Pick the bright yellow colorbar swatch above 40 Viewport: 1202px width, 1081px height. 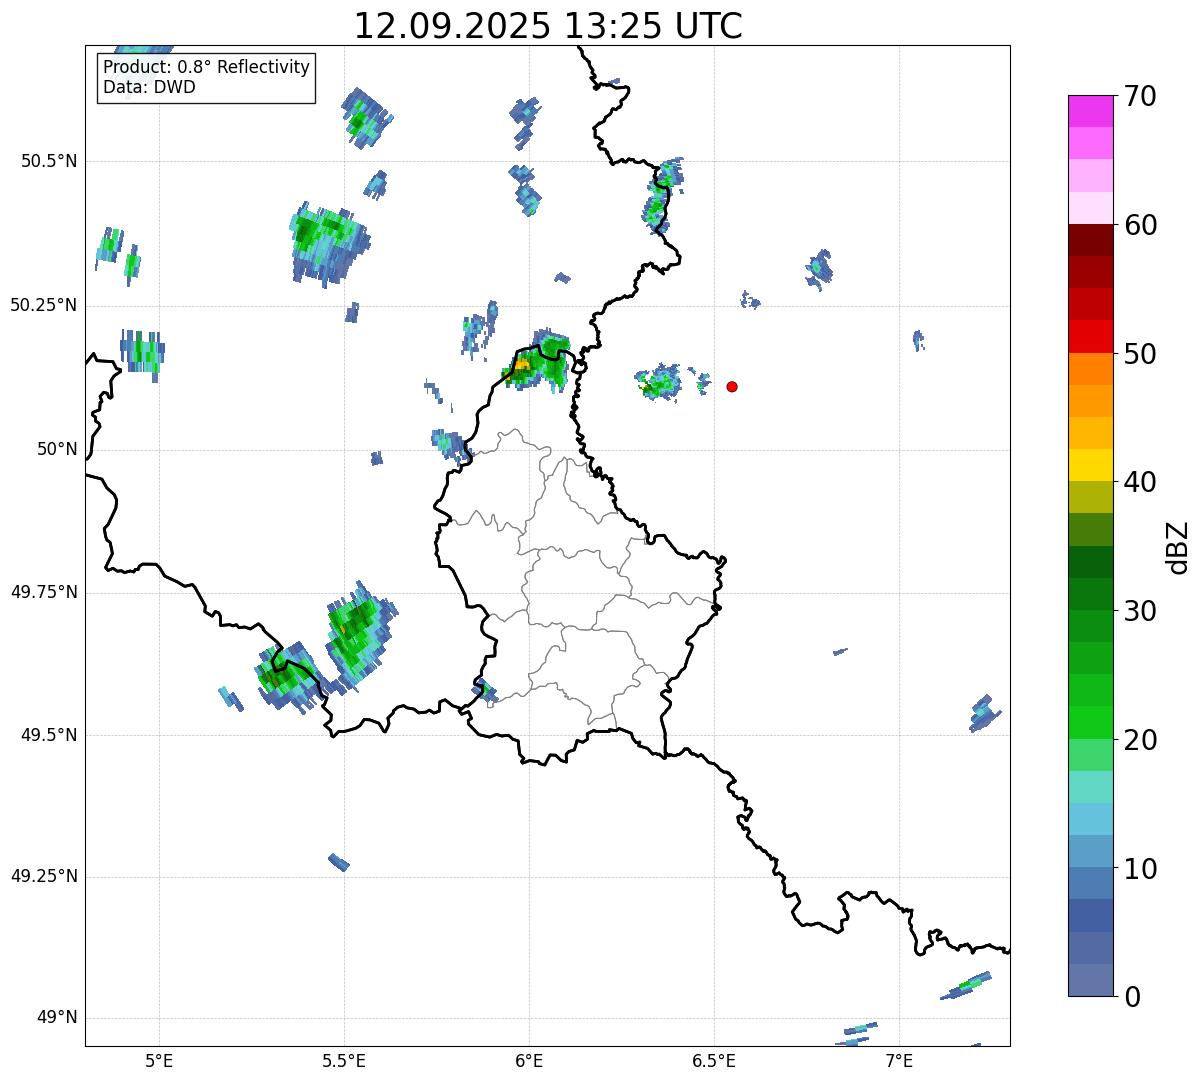pos(1089,465)
